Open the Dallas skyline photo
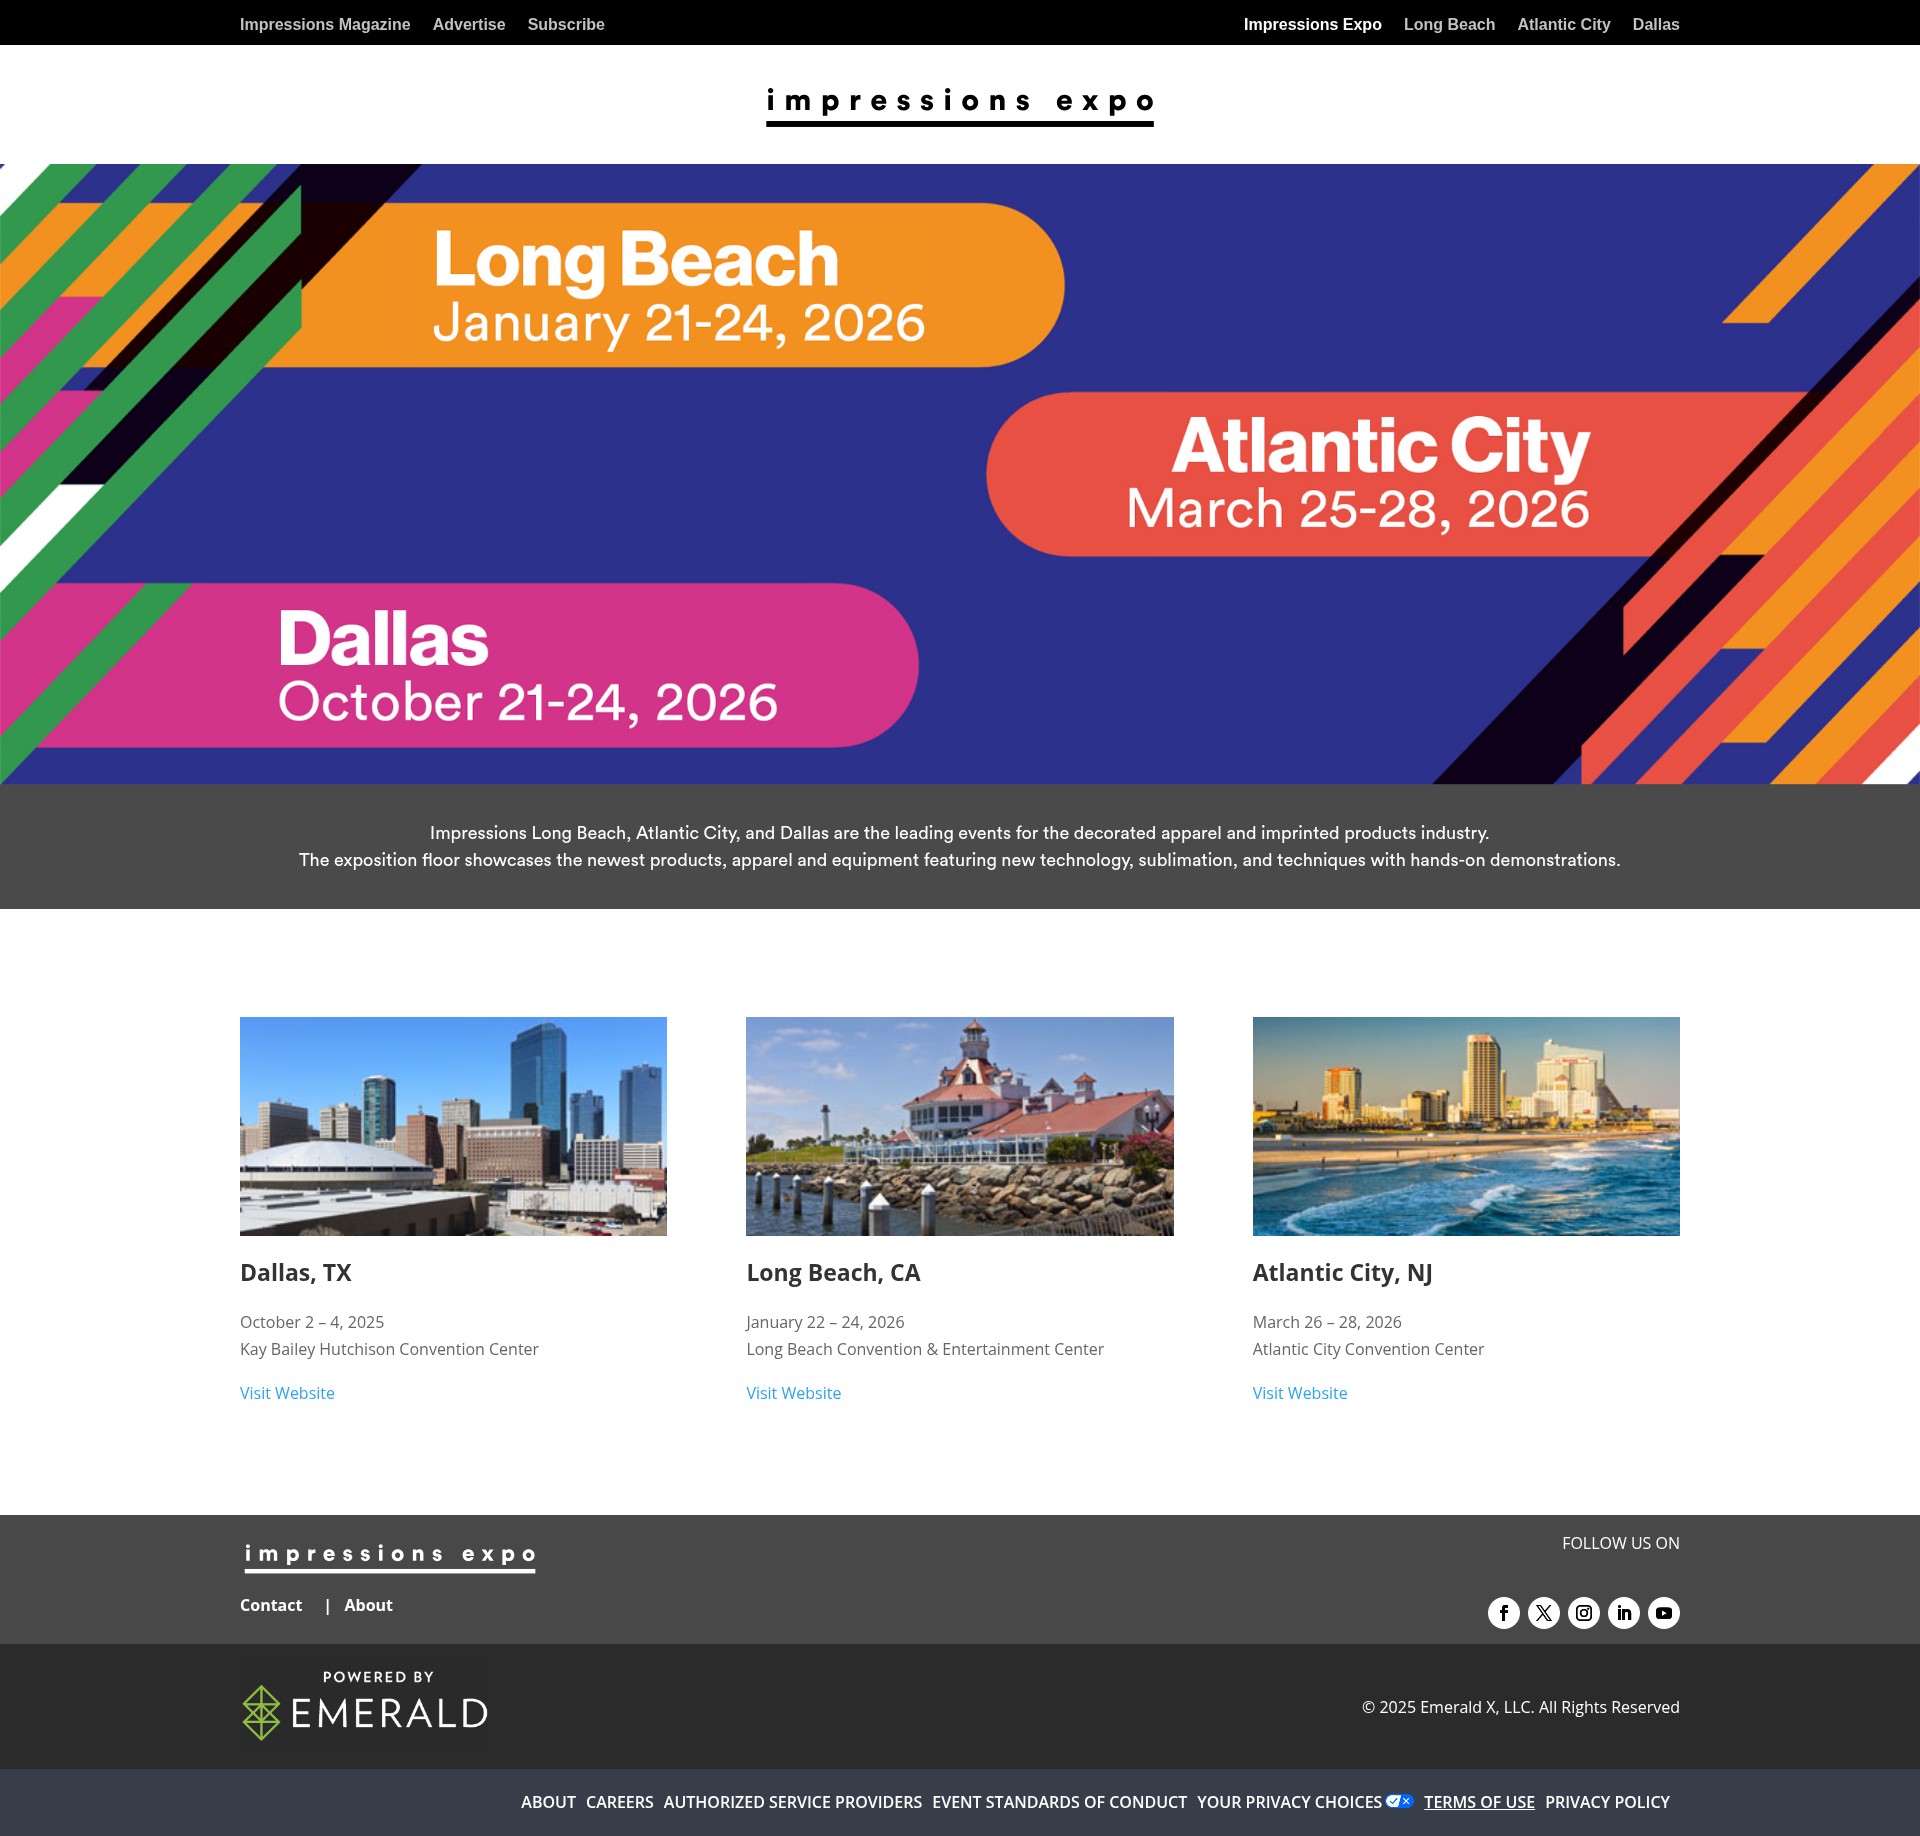1920x1836 pixels. click(x=453, y=1126)
